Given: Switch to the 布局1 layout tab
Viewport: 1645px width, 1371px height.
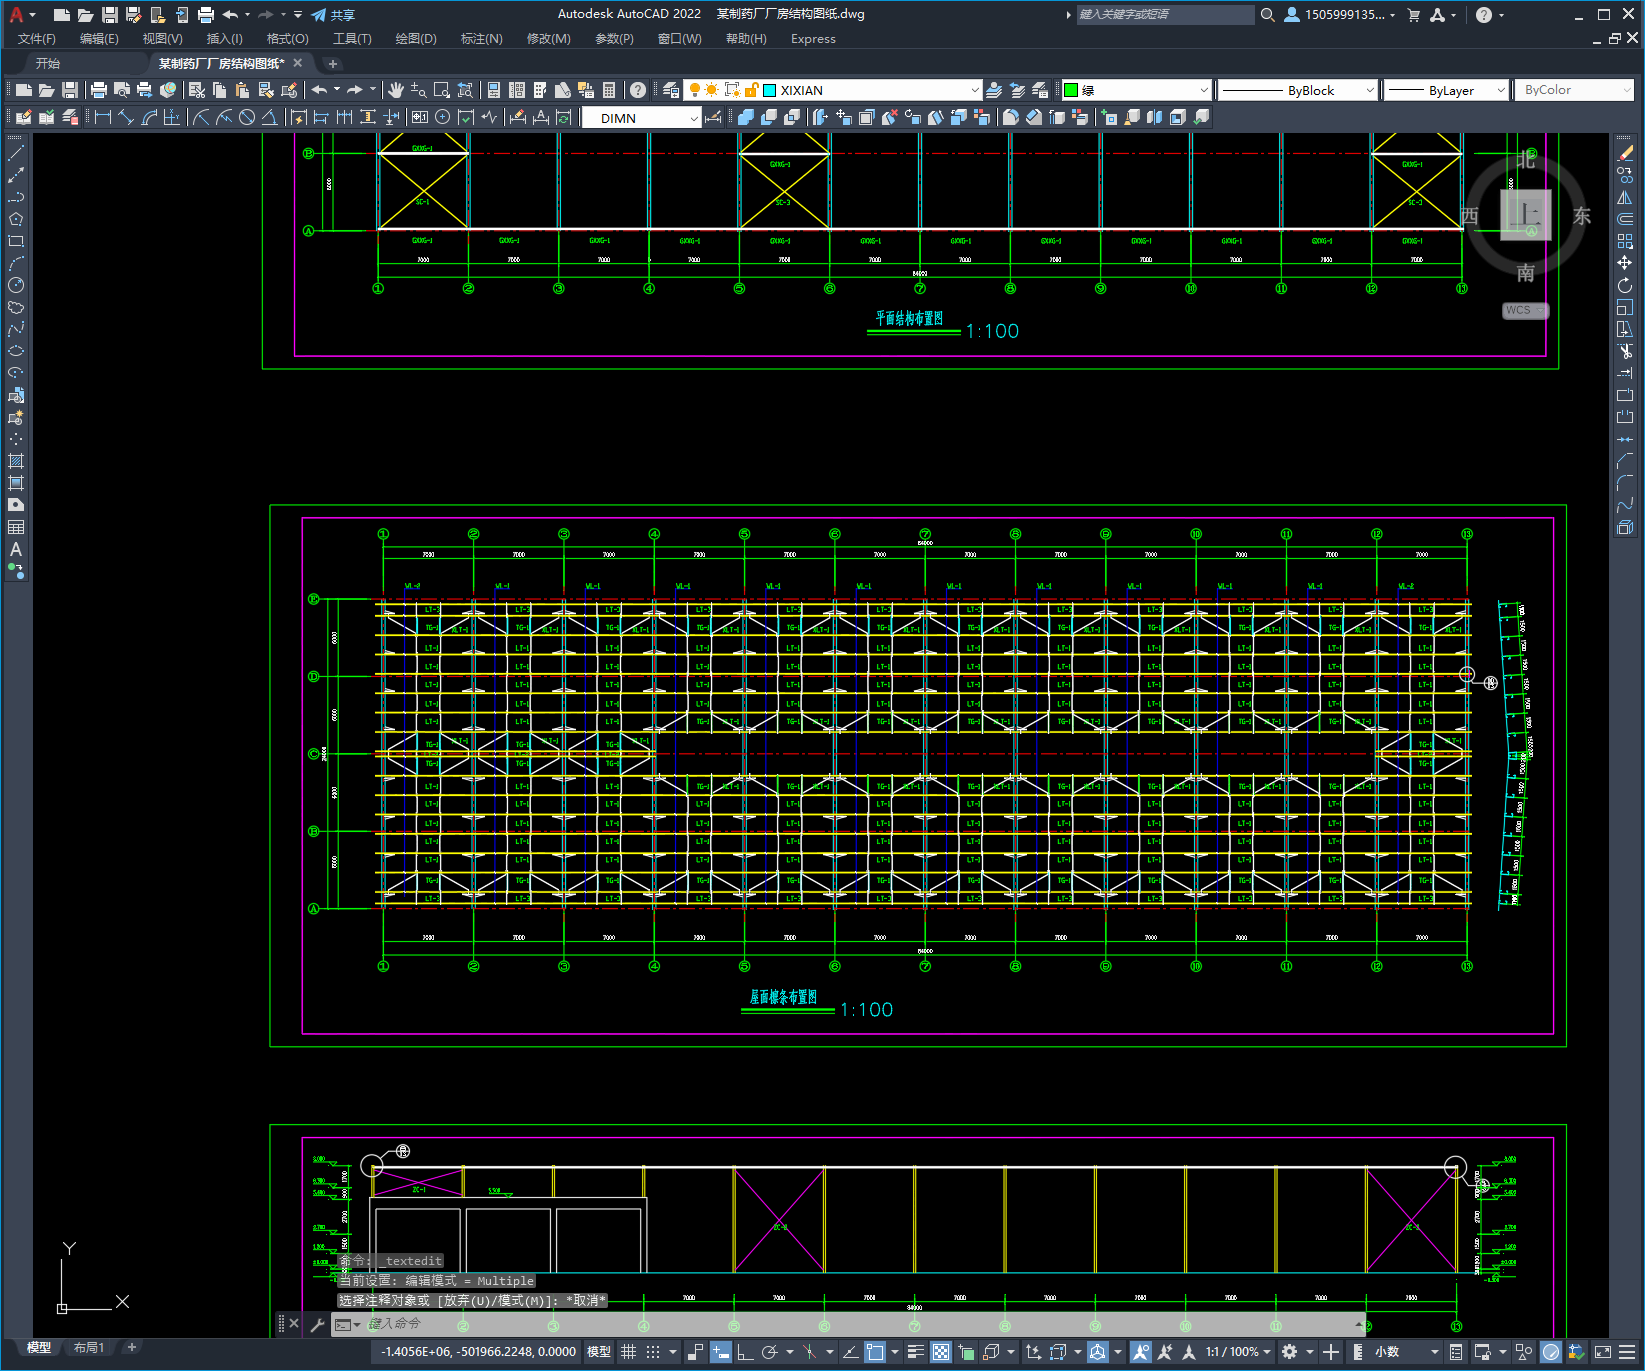Looking at the screenshot, I should pos(88,1347).
